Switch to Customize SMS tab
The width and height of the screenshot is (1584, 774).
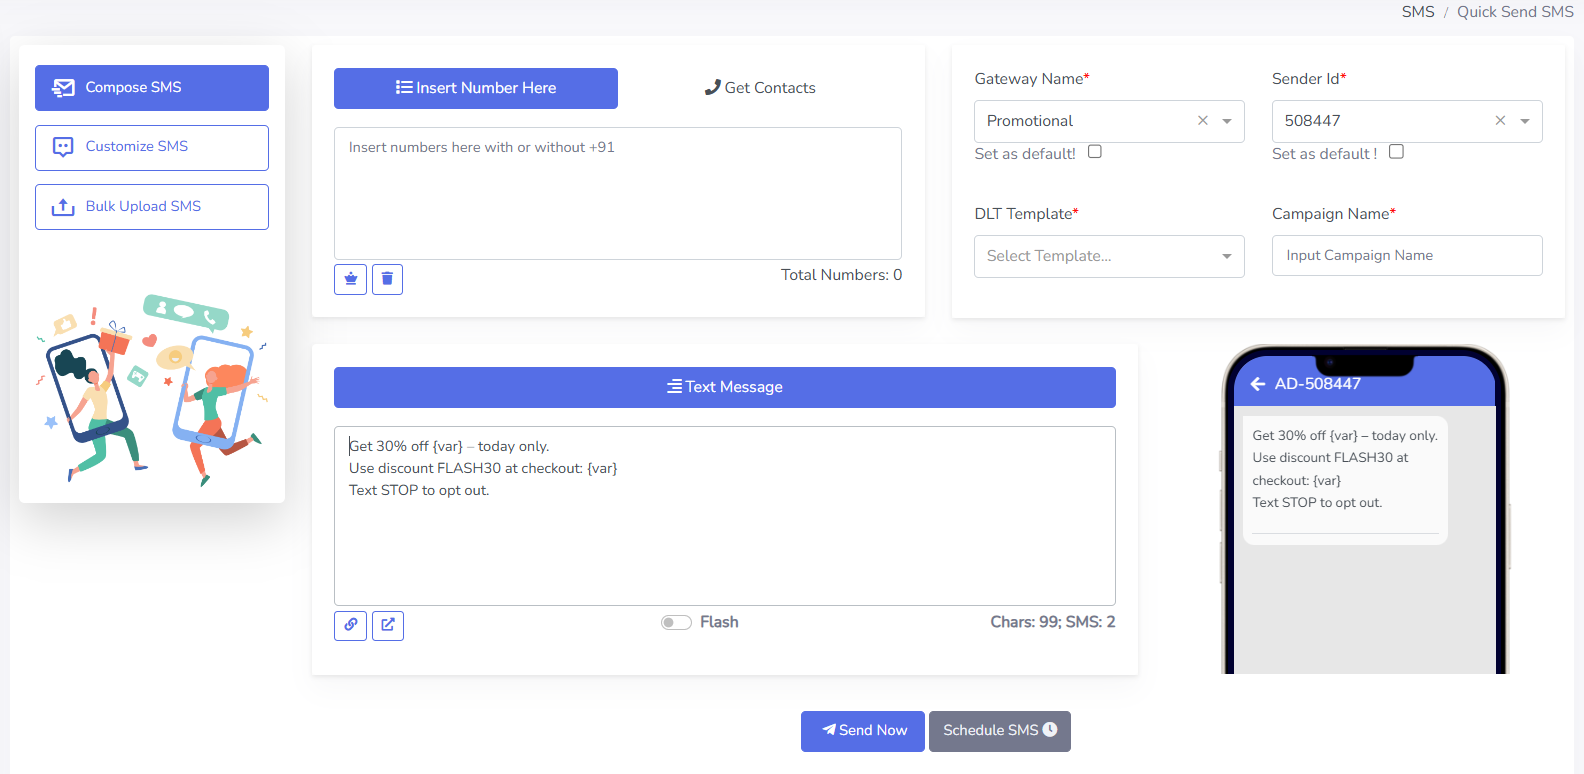pyautogui.click(x=152, y=147)
